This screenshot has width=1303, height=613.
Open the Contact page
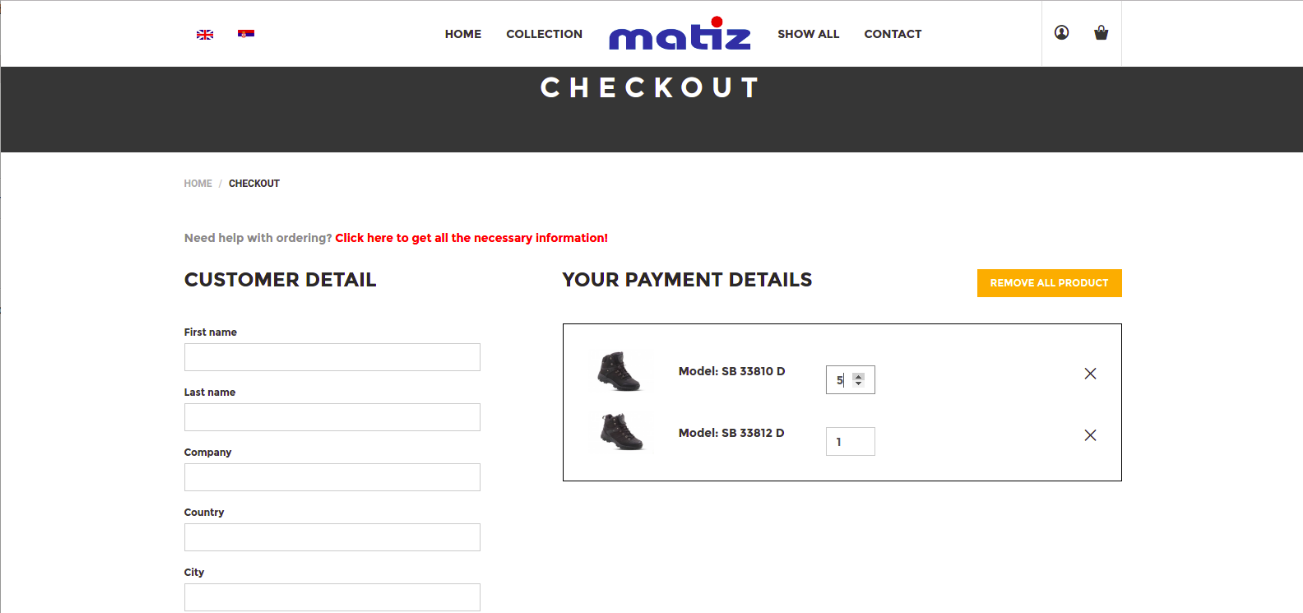[x=892, y=34]
